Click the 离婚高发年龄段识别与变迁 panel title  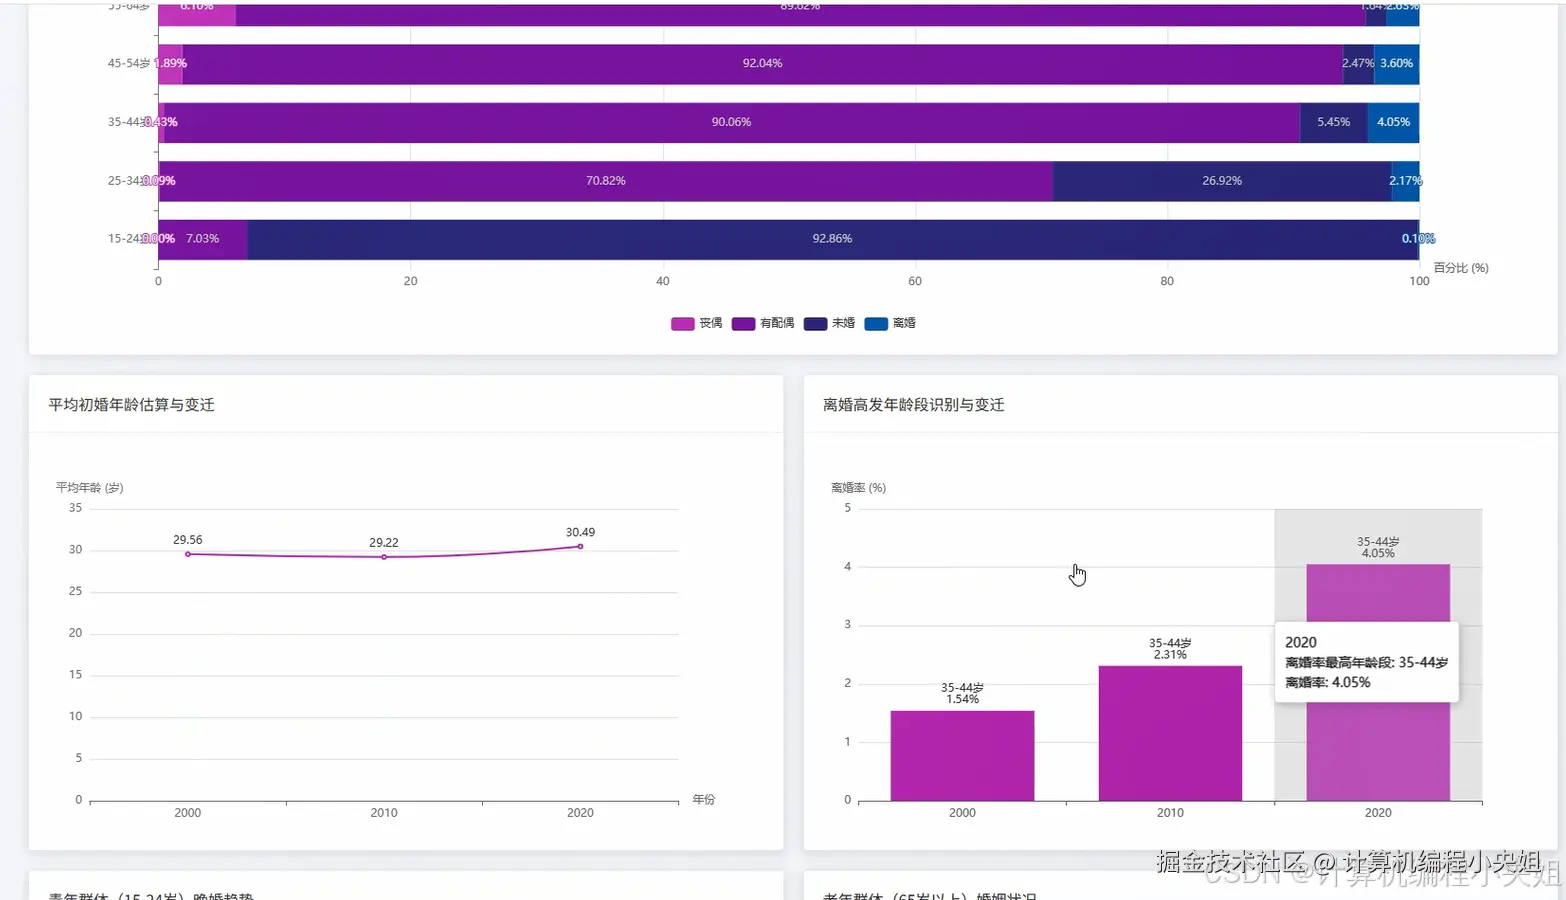click(914, 405)
